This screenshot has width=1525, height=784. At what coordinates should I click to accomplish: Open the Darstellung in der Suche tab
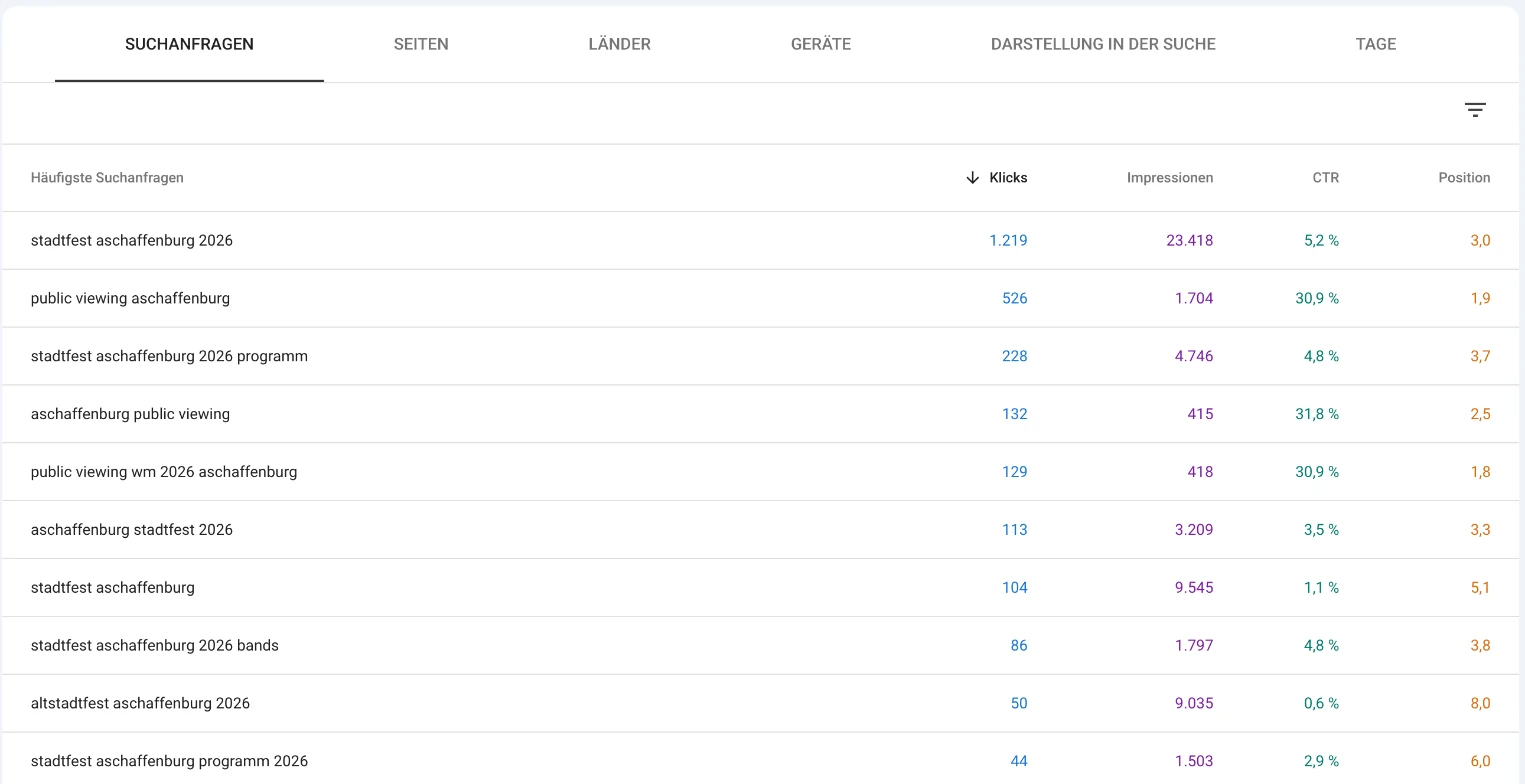(x=1103, y=44)
